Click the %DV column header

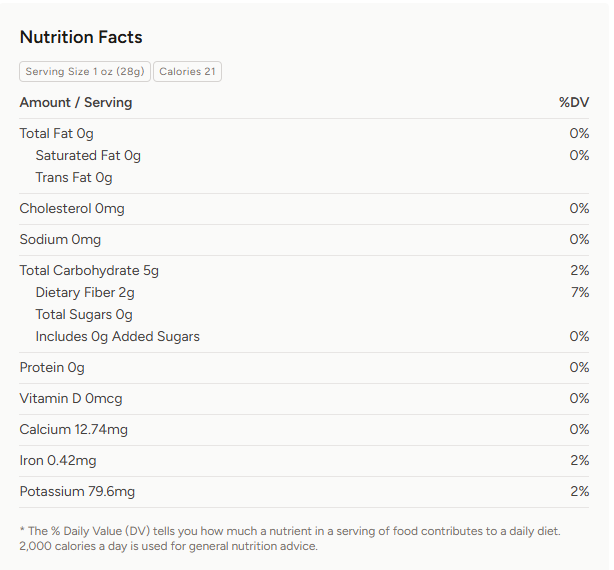574,102
